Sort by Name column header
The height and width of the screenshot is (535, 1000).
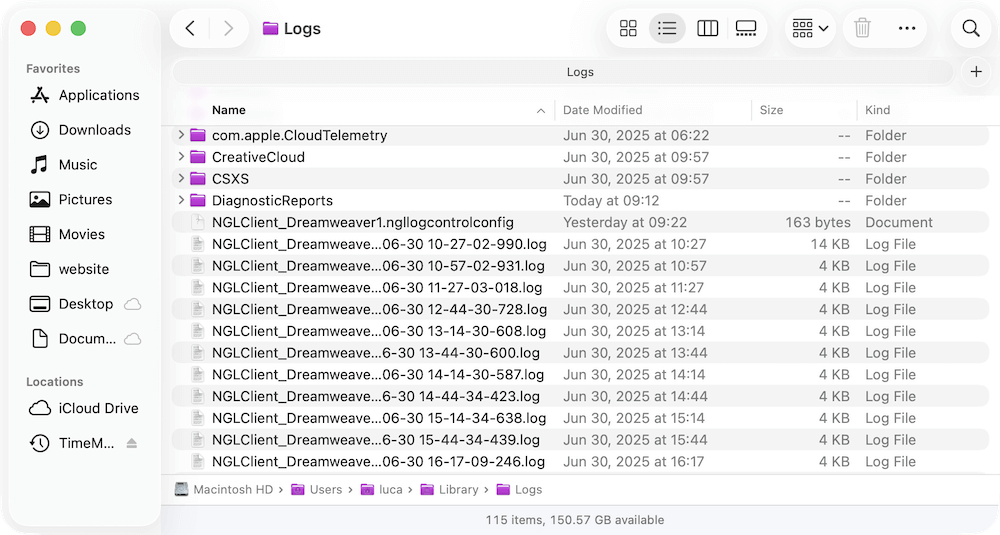[228, 110]
